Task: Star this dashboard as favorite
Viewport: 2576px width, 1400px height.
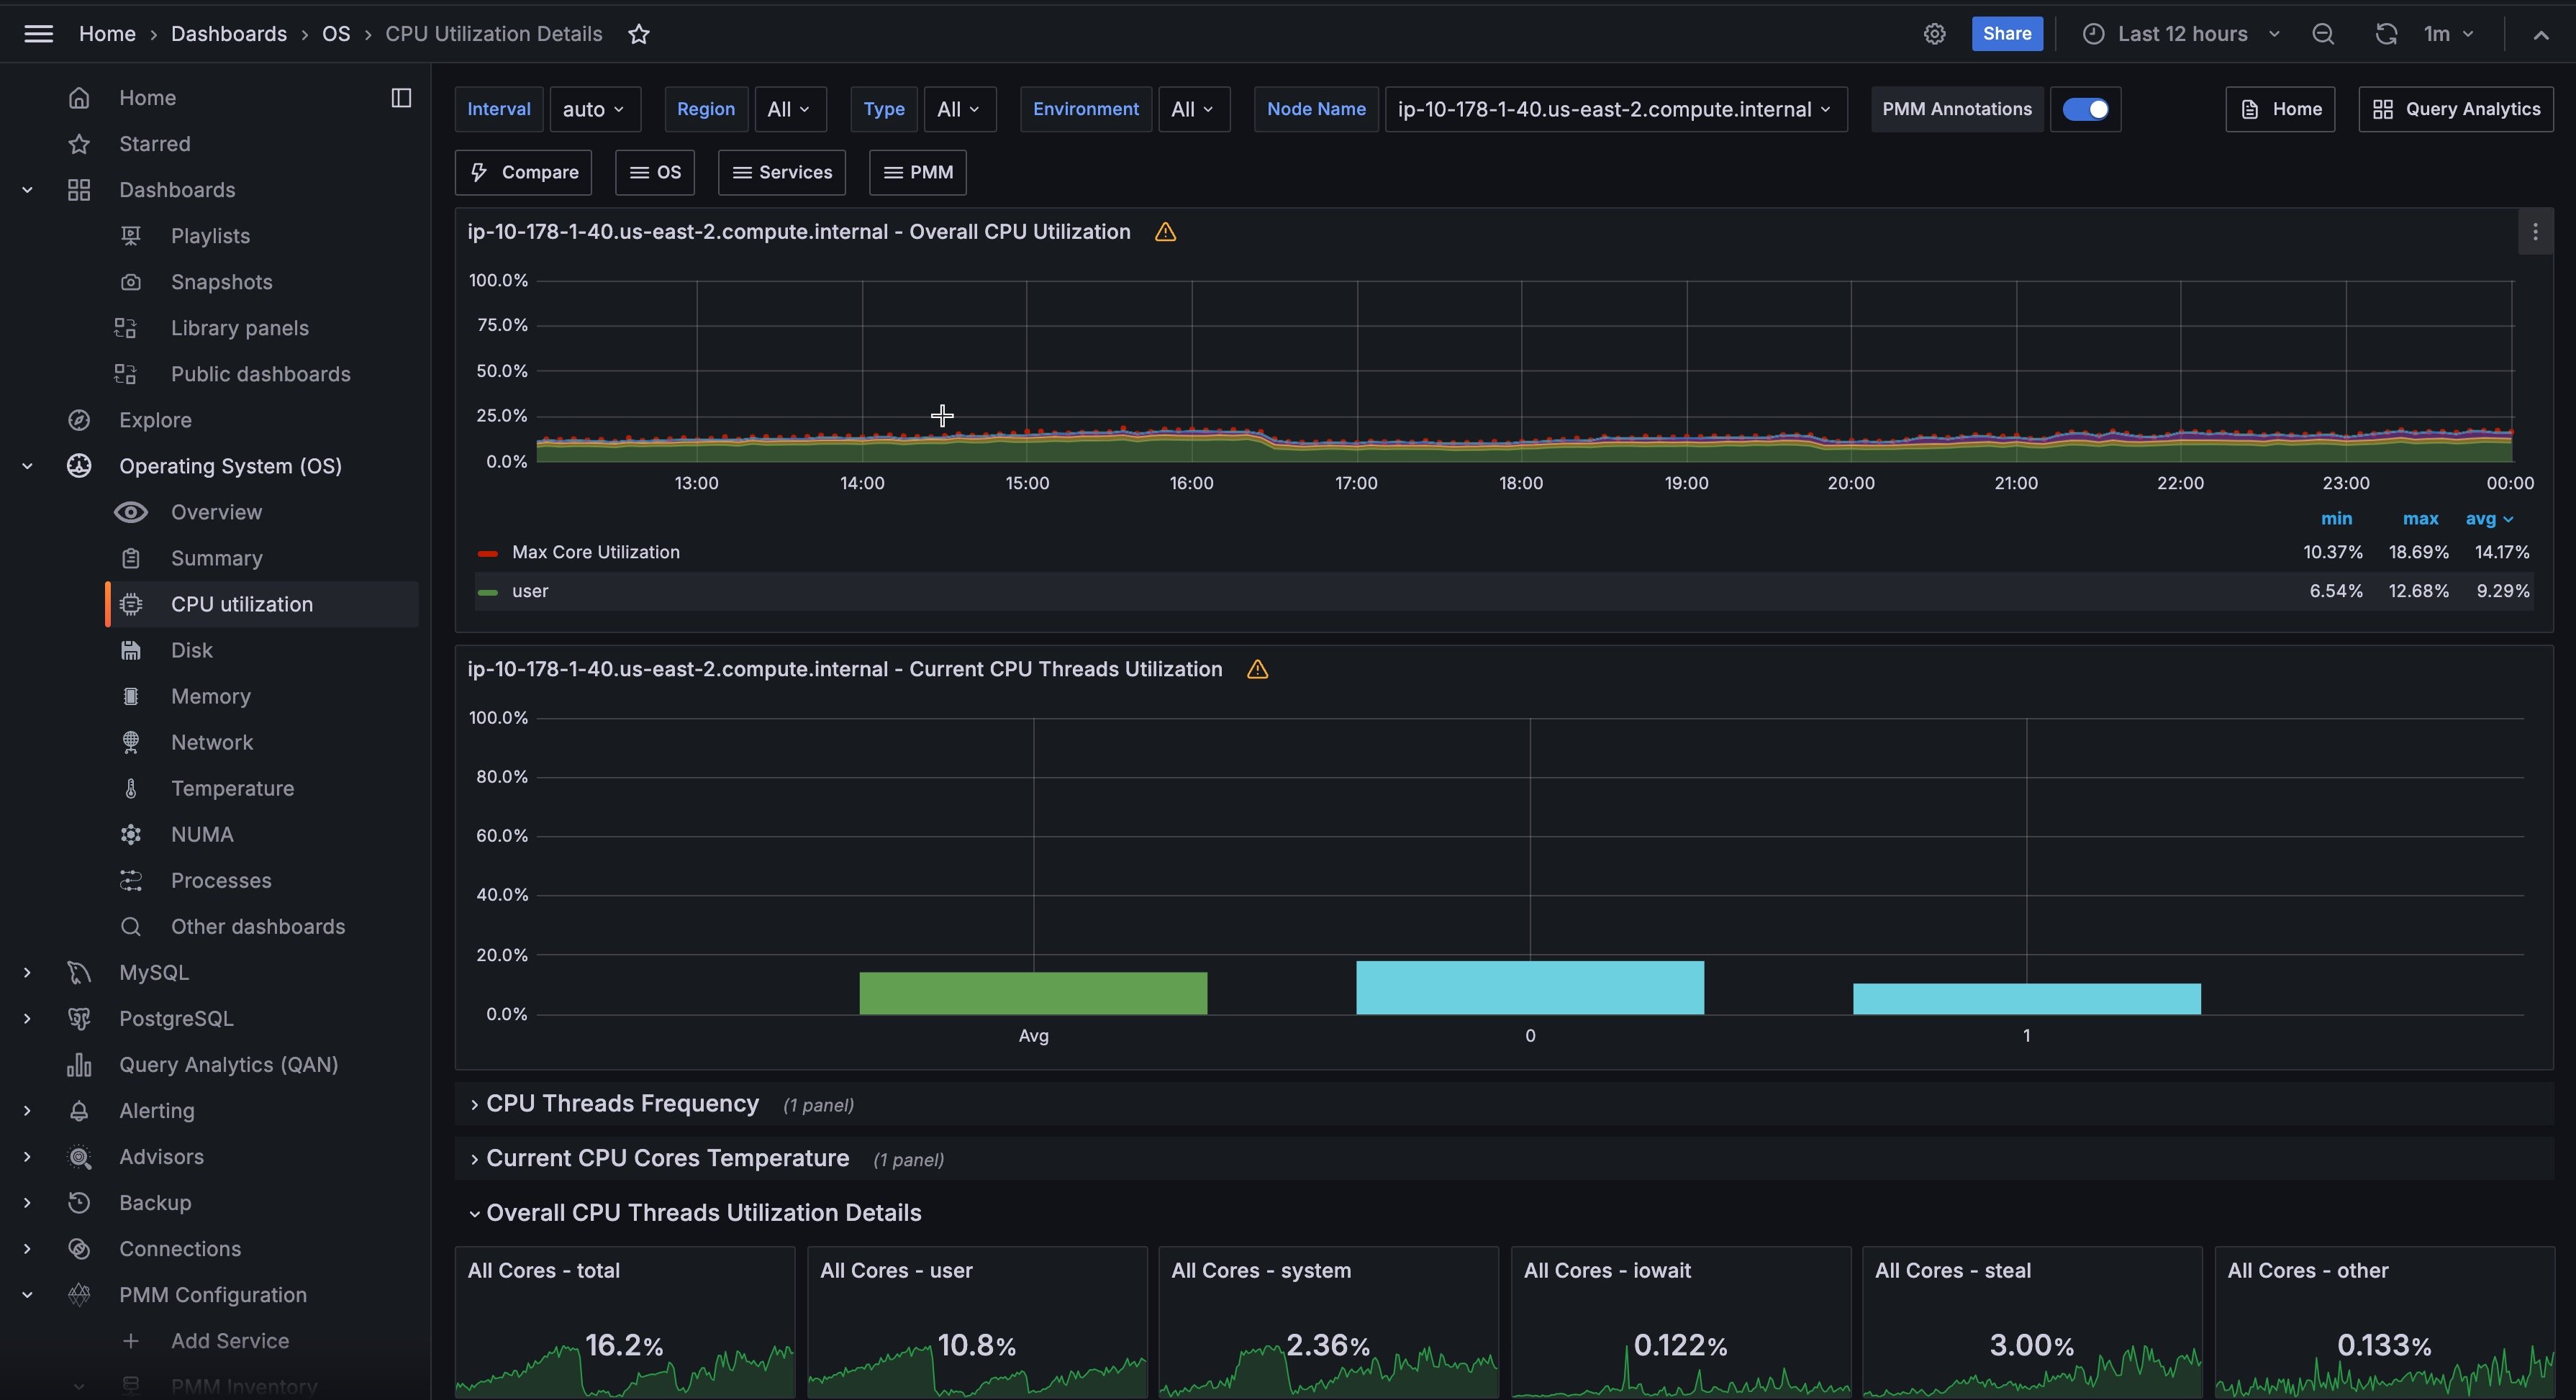Action: [x=639, y=34]
